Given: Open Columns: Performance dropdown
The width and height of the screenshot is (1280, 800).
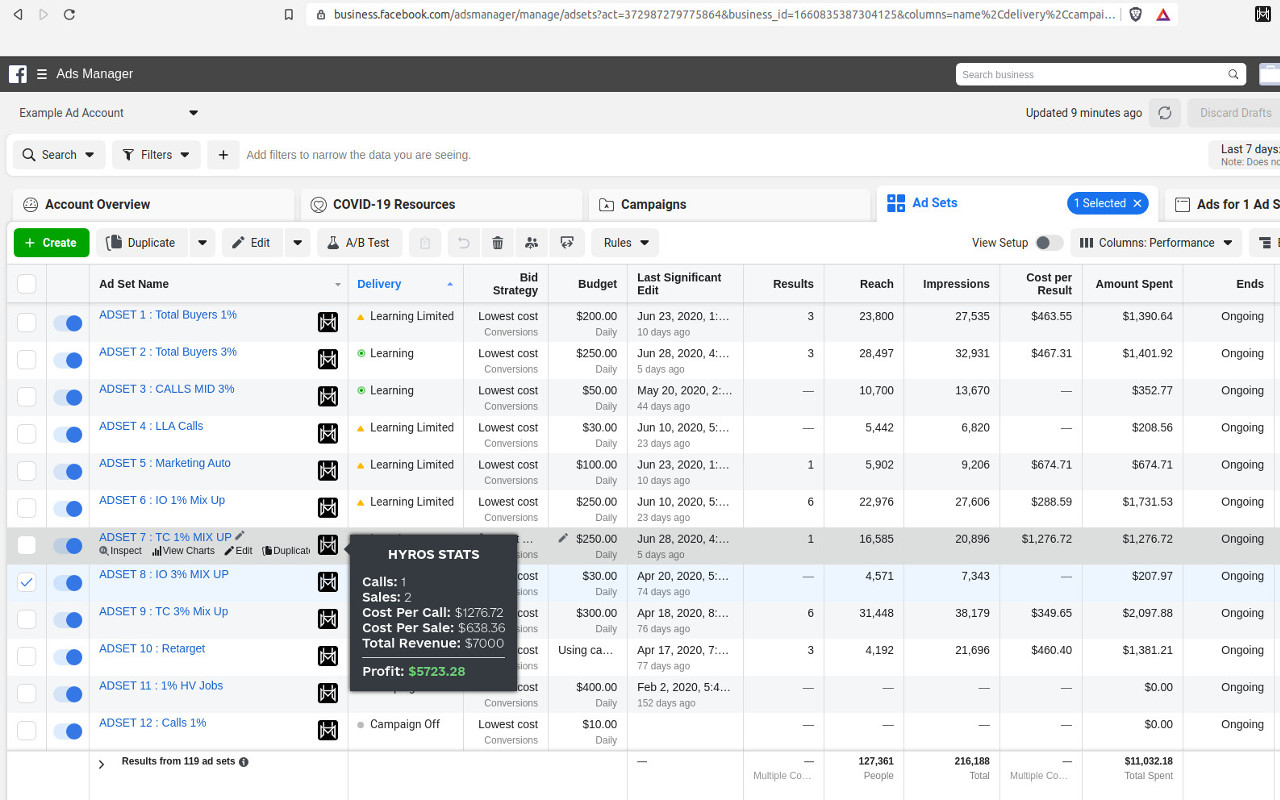Looking at the screenshot, I should pyautogui.click(x=1156, y=243).
